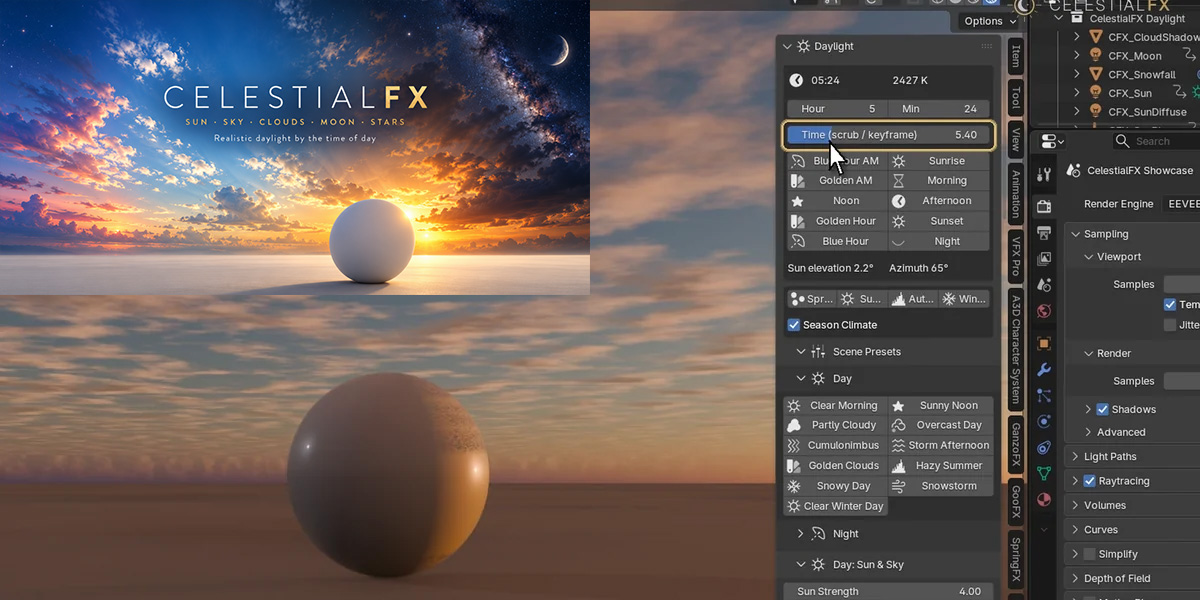Switch to the View sidebar tab
Image resolution: width=1200 pixels, height=600 pixels.
pyautogui.click(x=1015, y=139)
